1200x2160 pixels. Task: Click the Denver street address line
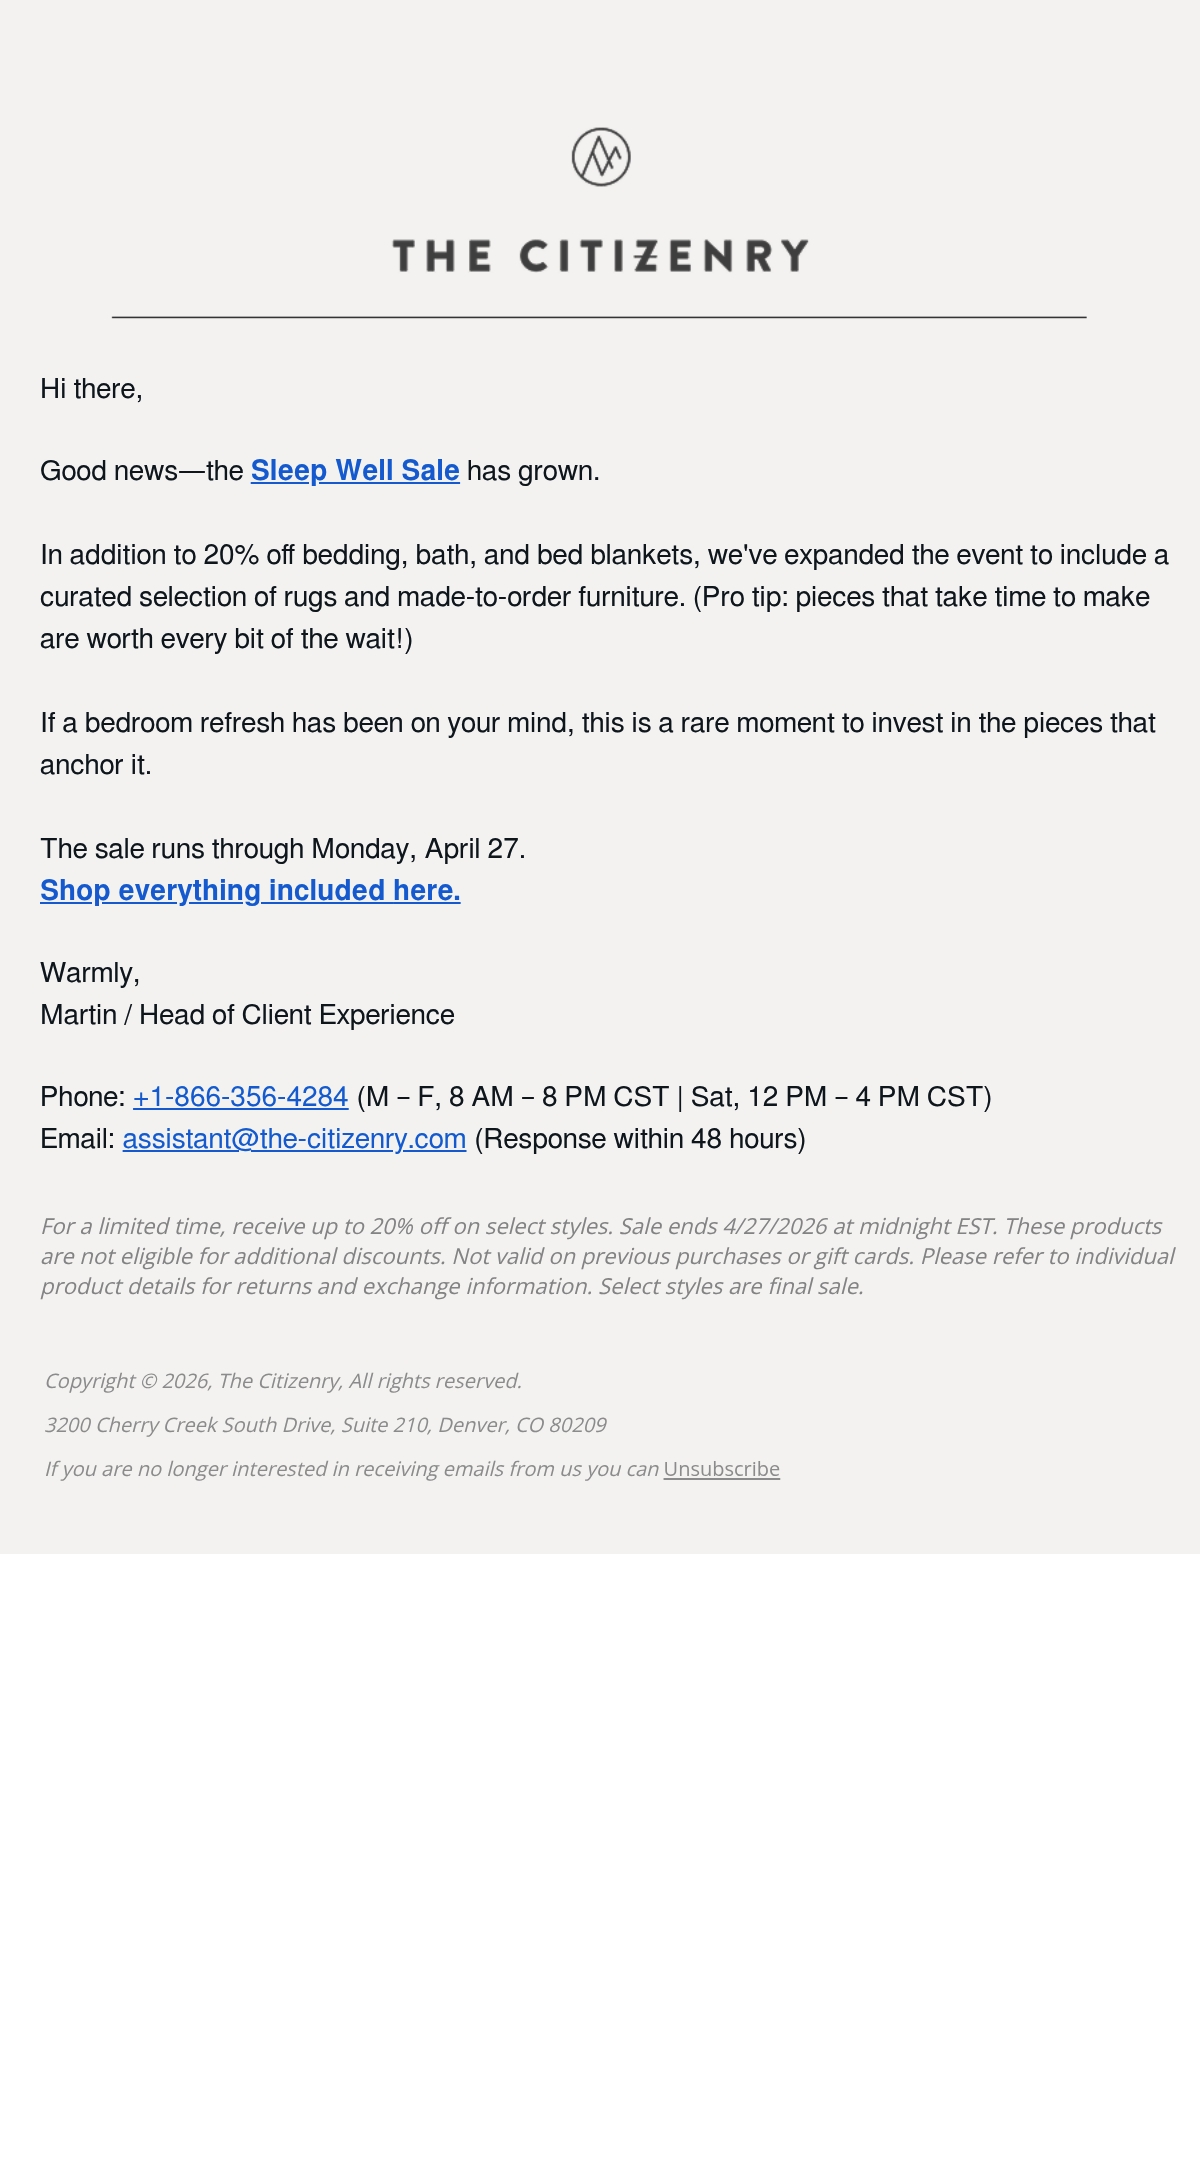pyautogui.click(x=325, y=1425)
